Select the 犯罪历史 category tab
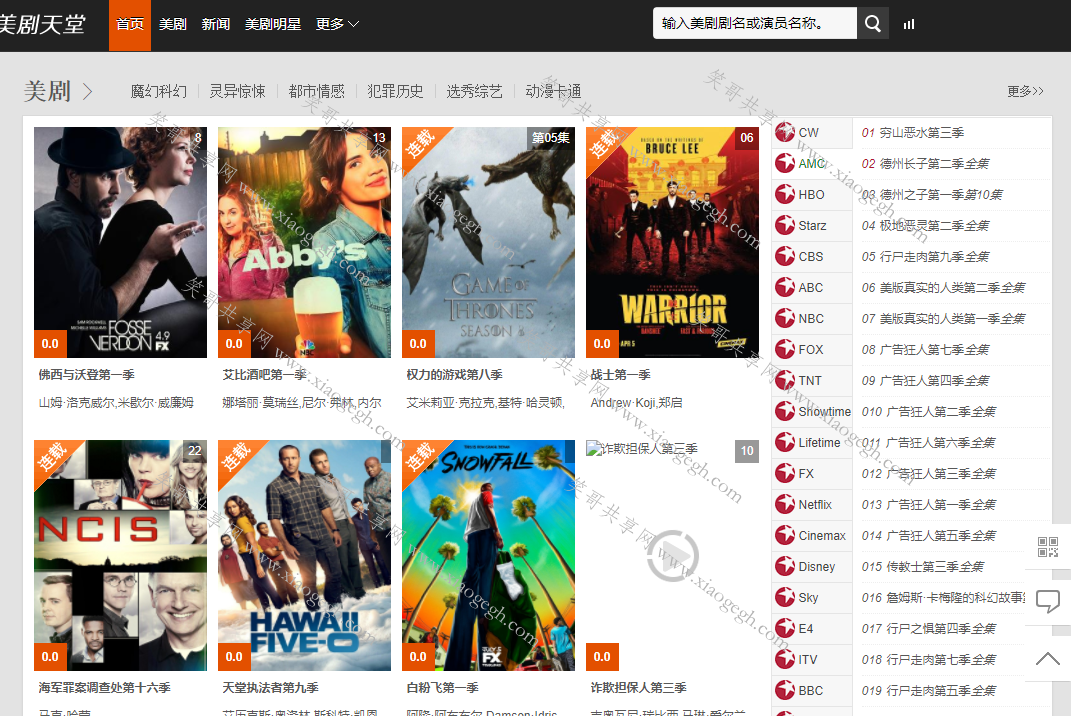Viewport: 1071px width, 716px height. [x=395, y=91]
